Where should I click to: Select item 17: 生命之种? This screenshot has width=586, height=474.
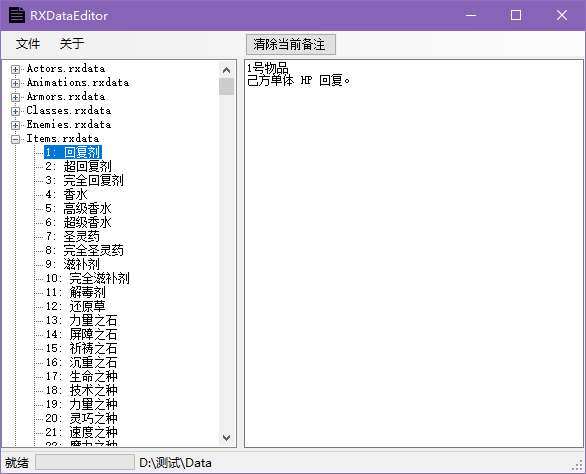(81, 376)
